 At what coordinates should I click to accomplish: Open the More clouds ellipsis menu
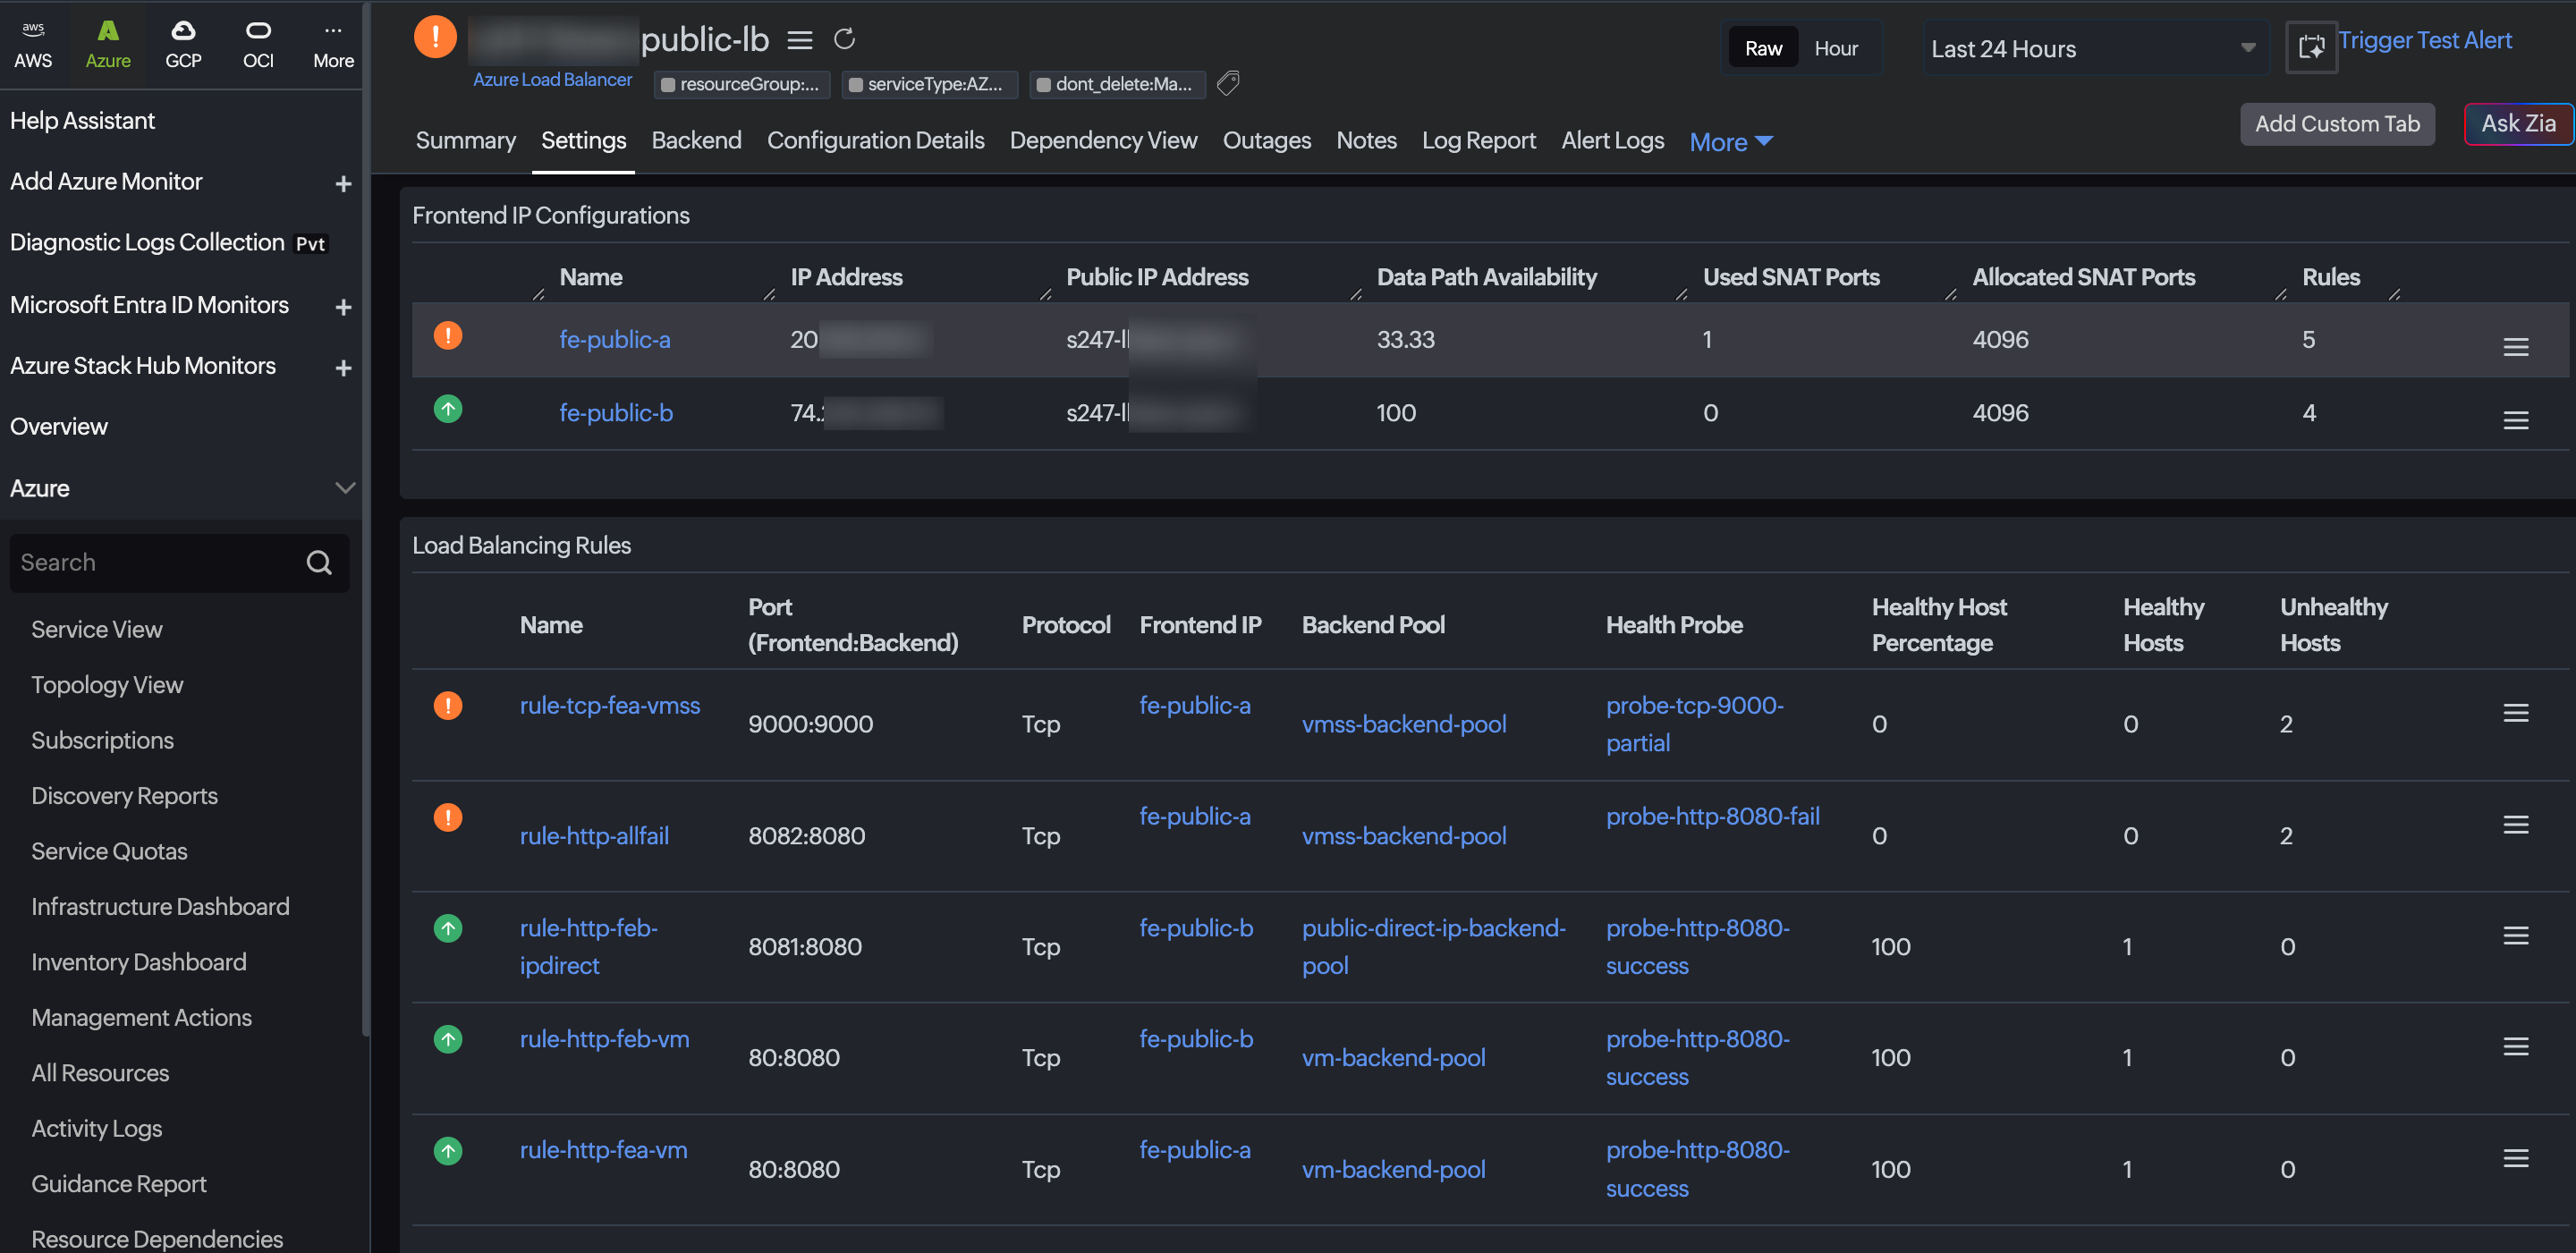[x=333, y=45]
